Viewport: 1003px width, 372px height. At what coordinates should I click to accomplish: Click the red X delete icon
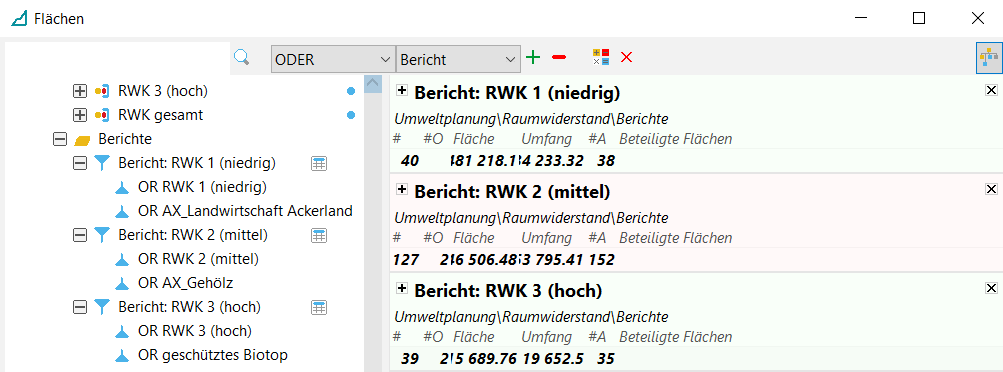[x=626, y=58]
